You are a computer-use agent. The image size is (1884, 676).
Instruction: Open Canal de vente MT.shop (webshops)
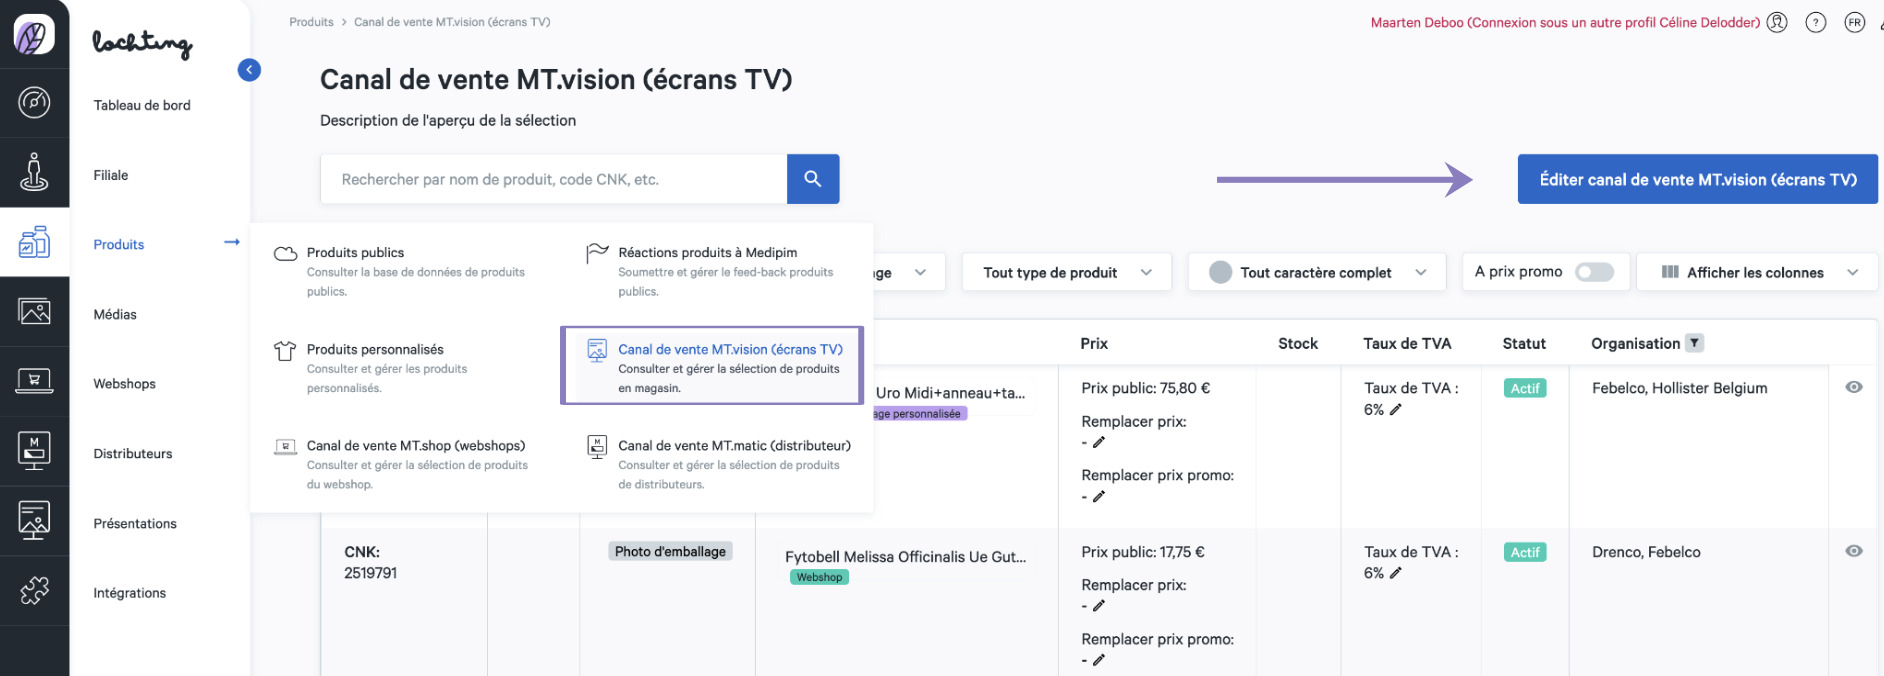pos(405,464)
